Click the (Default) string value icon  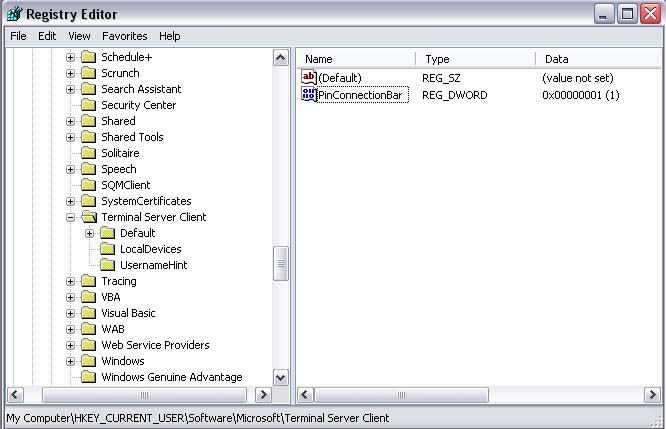(309, 77)
